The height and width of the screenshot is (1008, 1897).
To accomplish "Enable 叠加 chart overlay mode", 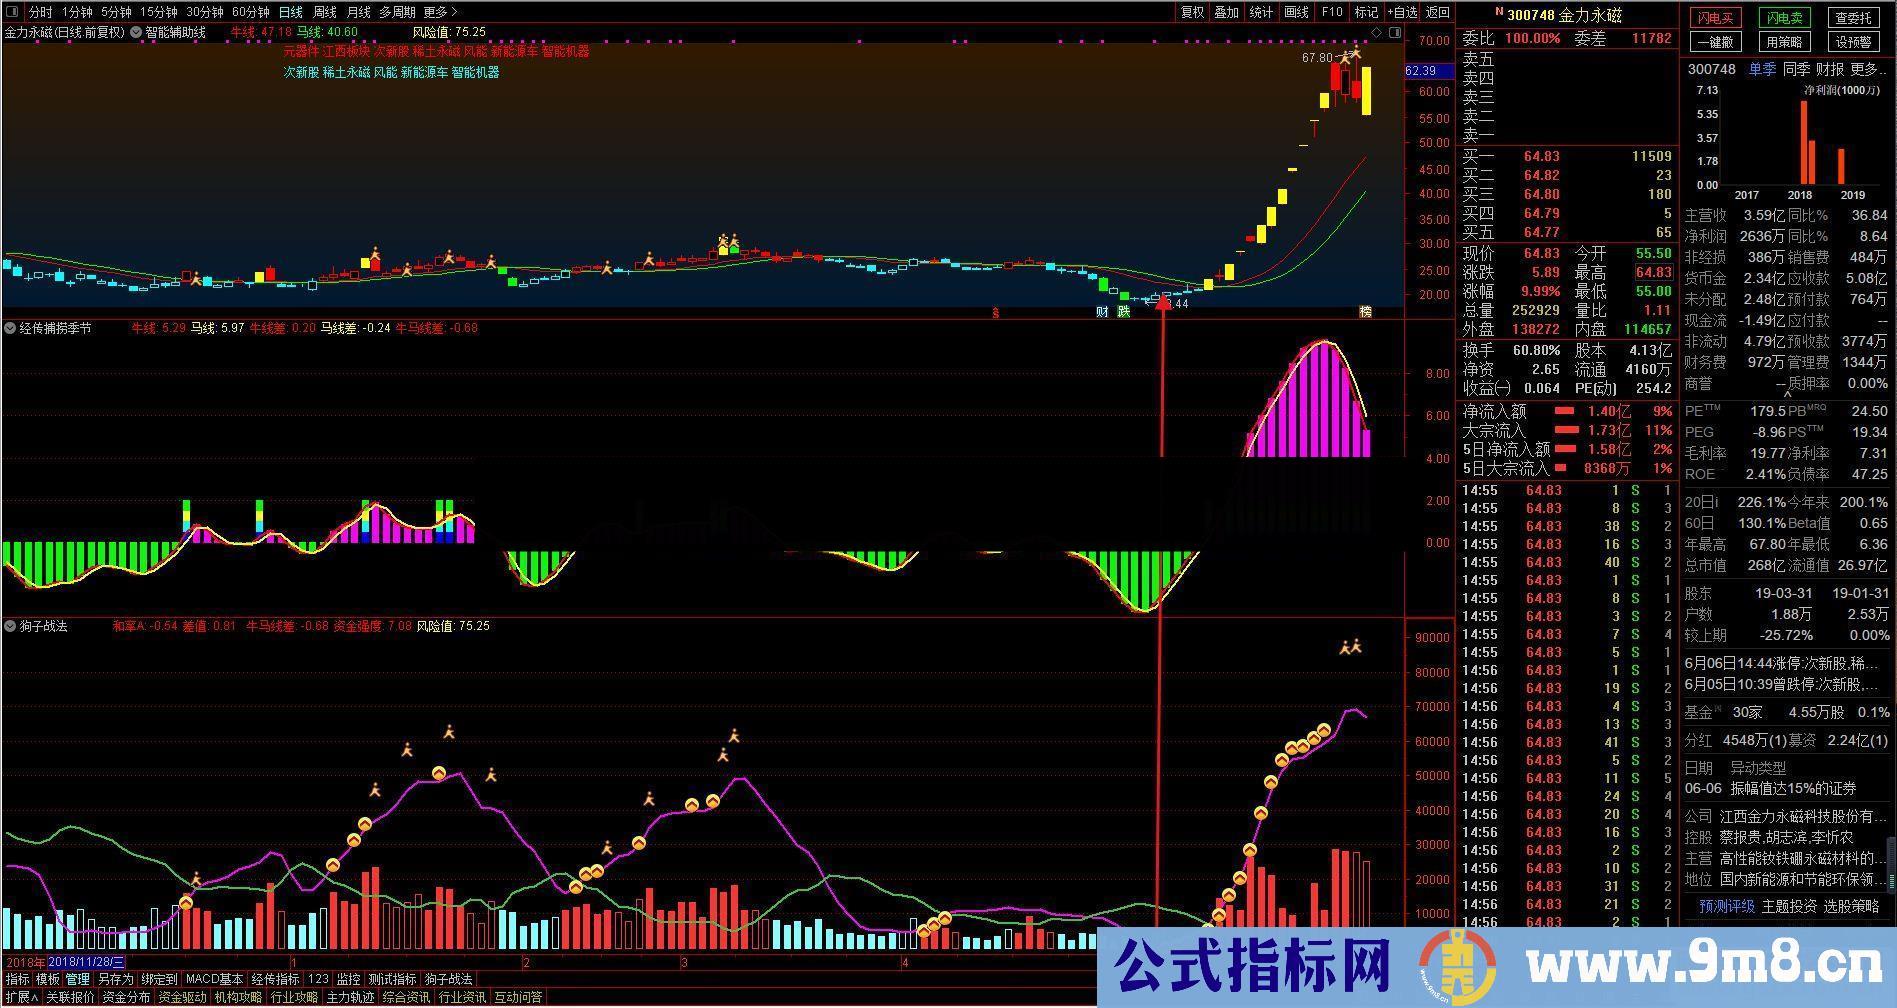I will (1225, 12).
